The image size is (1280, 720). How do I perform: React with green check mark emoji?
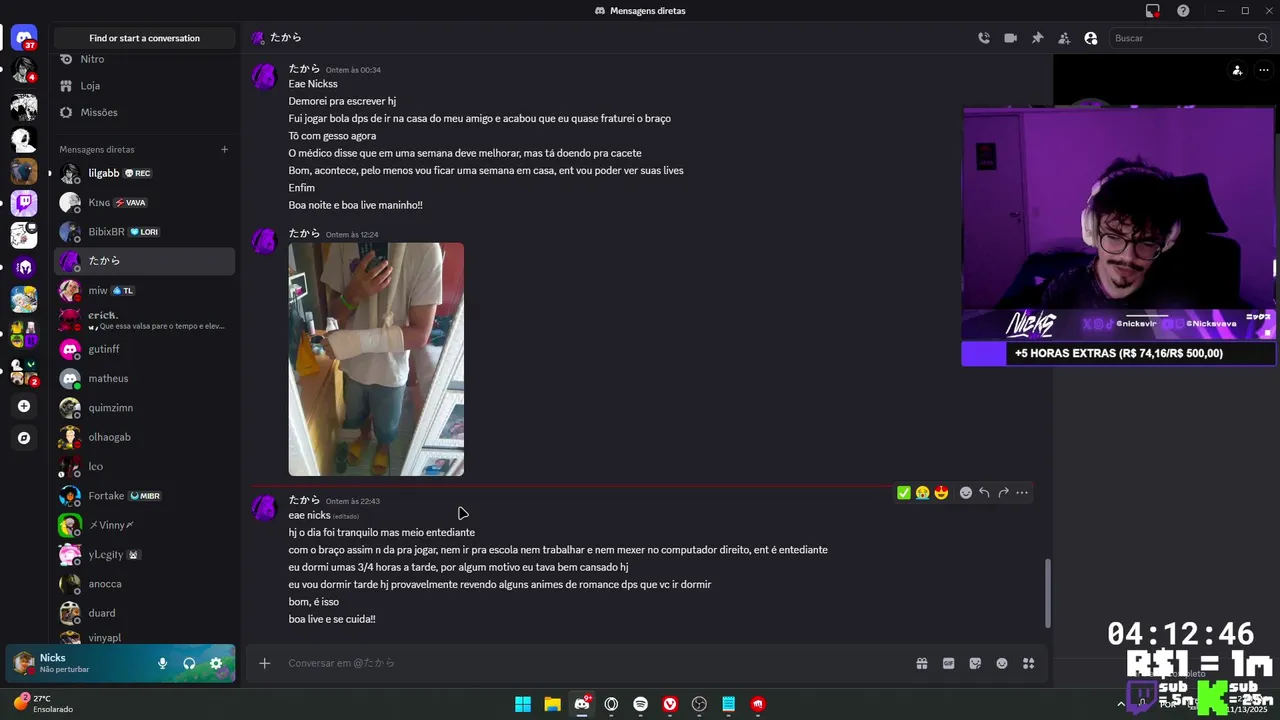904,493
